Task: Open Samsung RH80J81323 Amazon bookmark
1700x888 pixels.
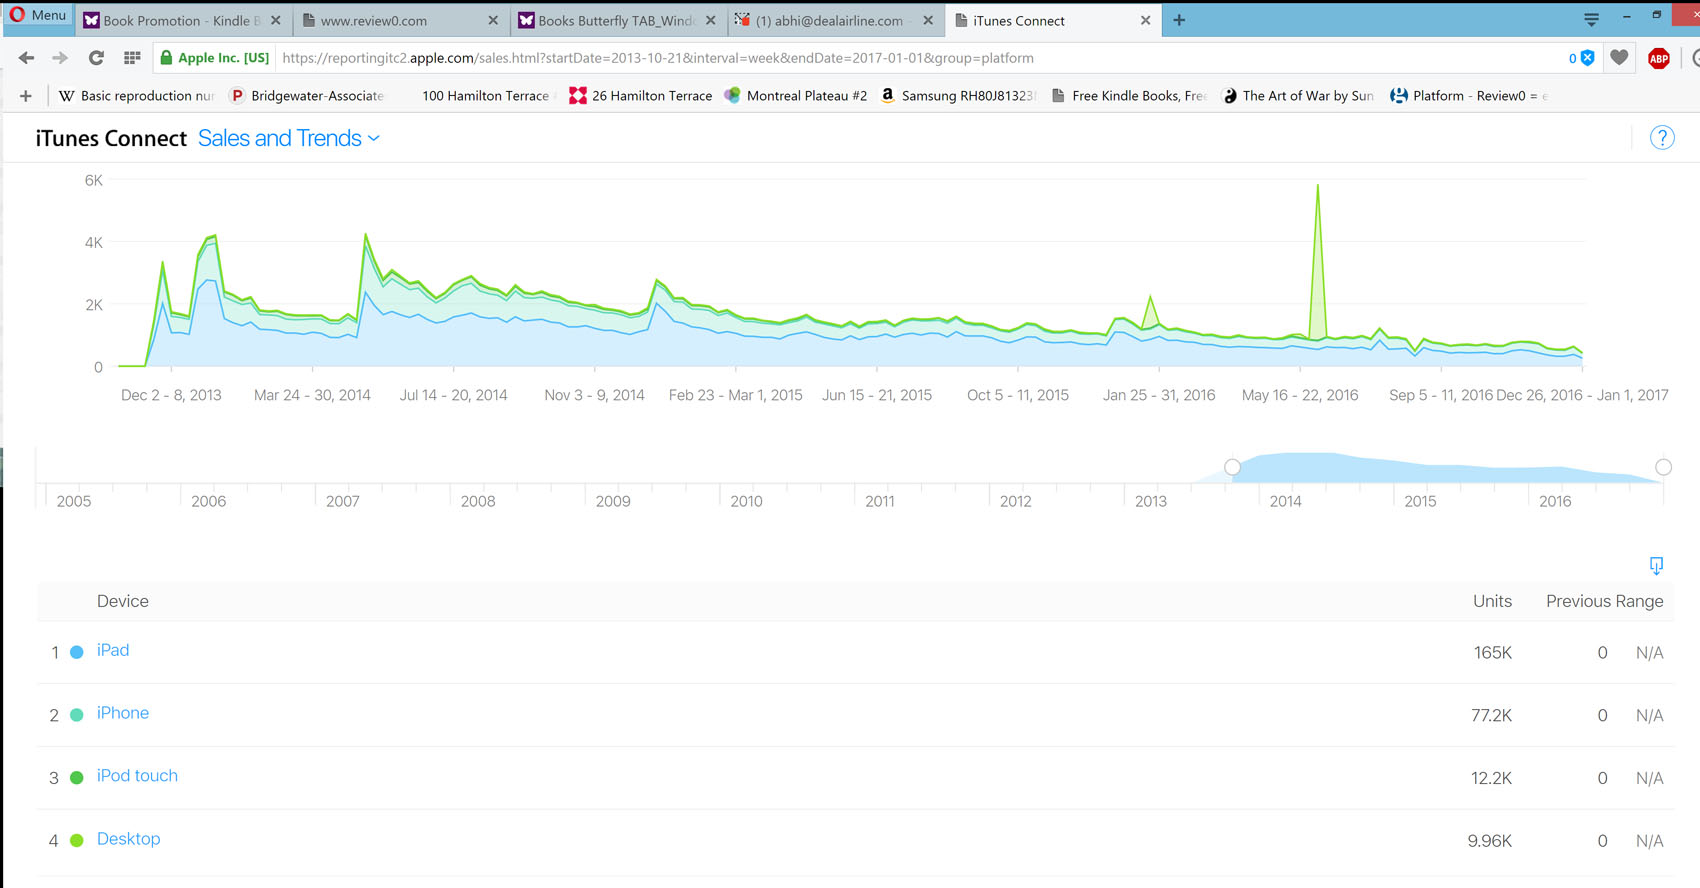Action: (957, 96)
